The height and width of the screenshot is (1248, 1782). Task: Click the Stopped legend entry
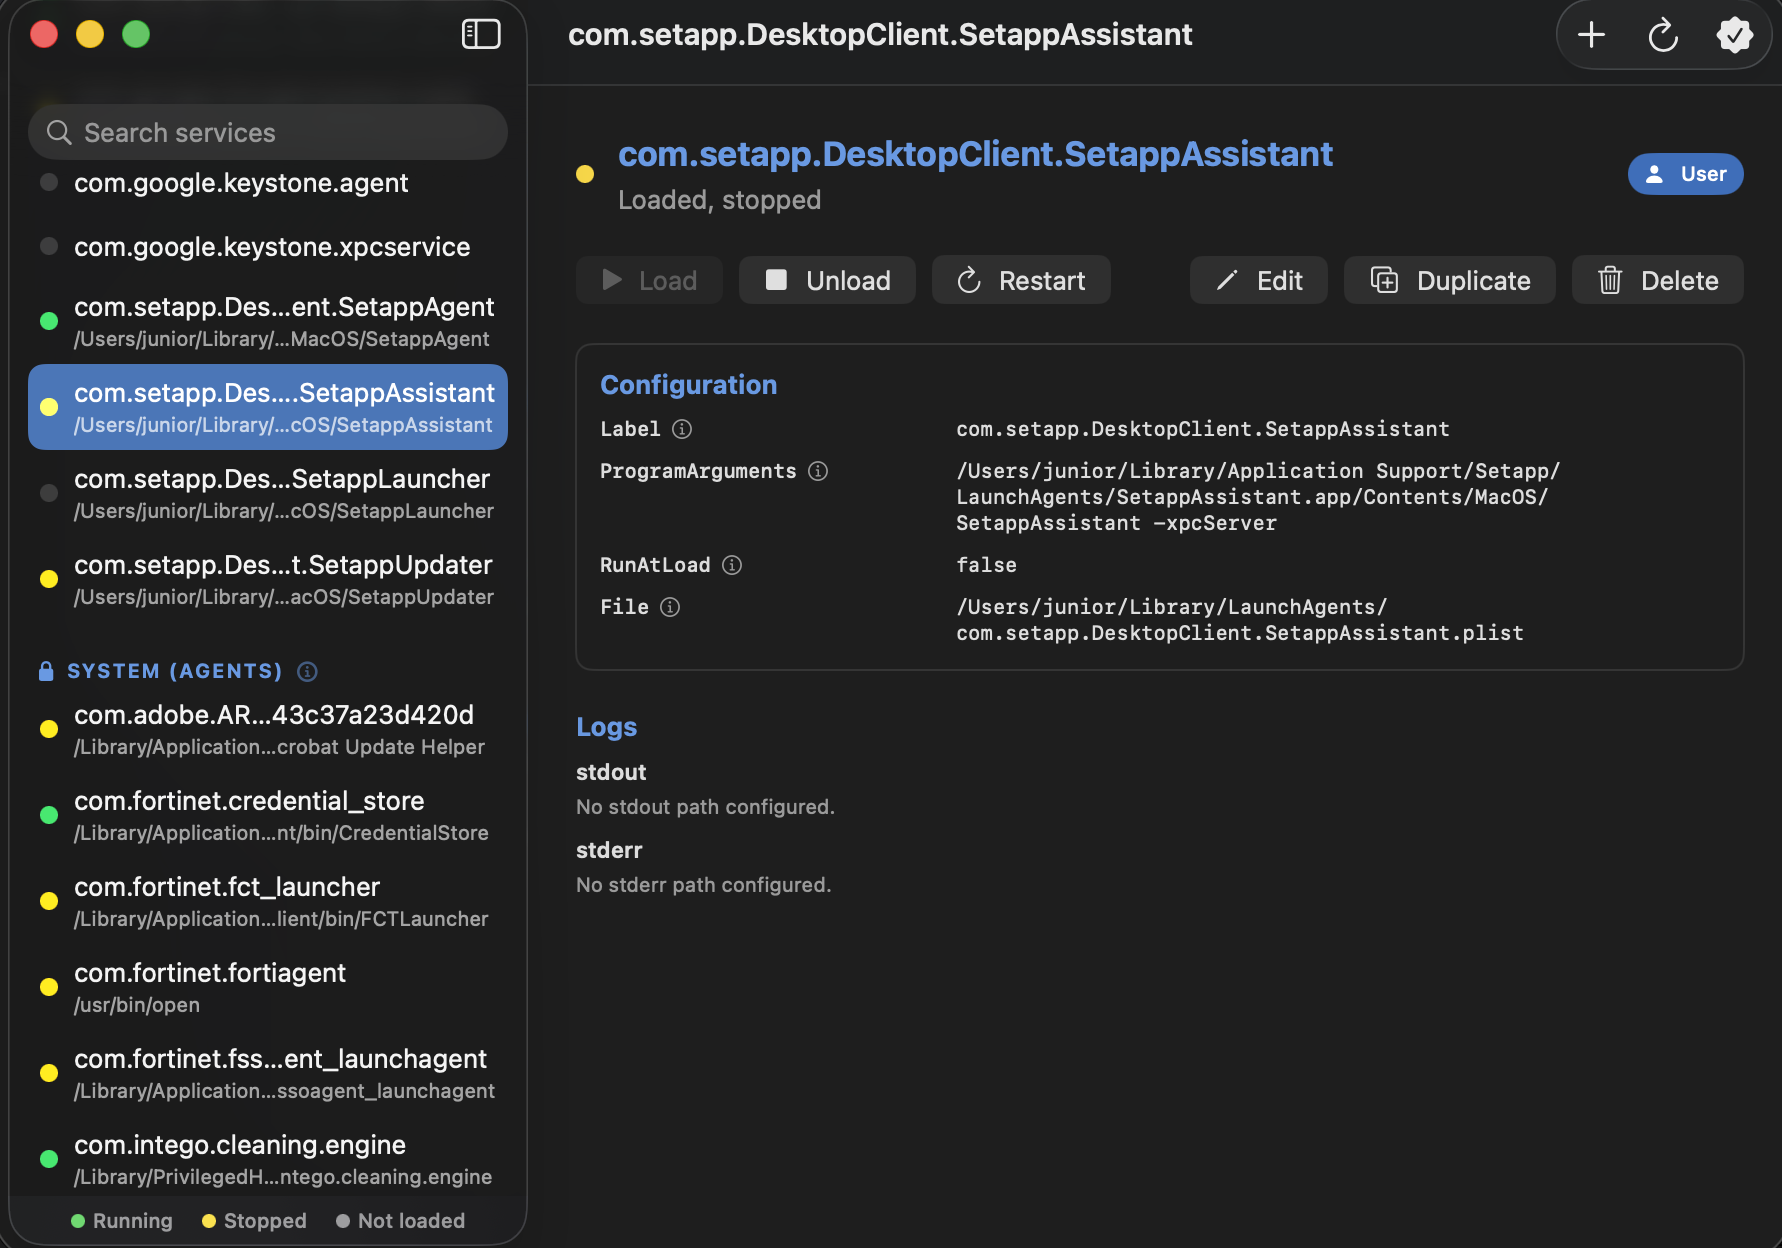(x=254, y=1221)
